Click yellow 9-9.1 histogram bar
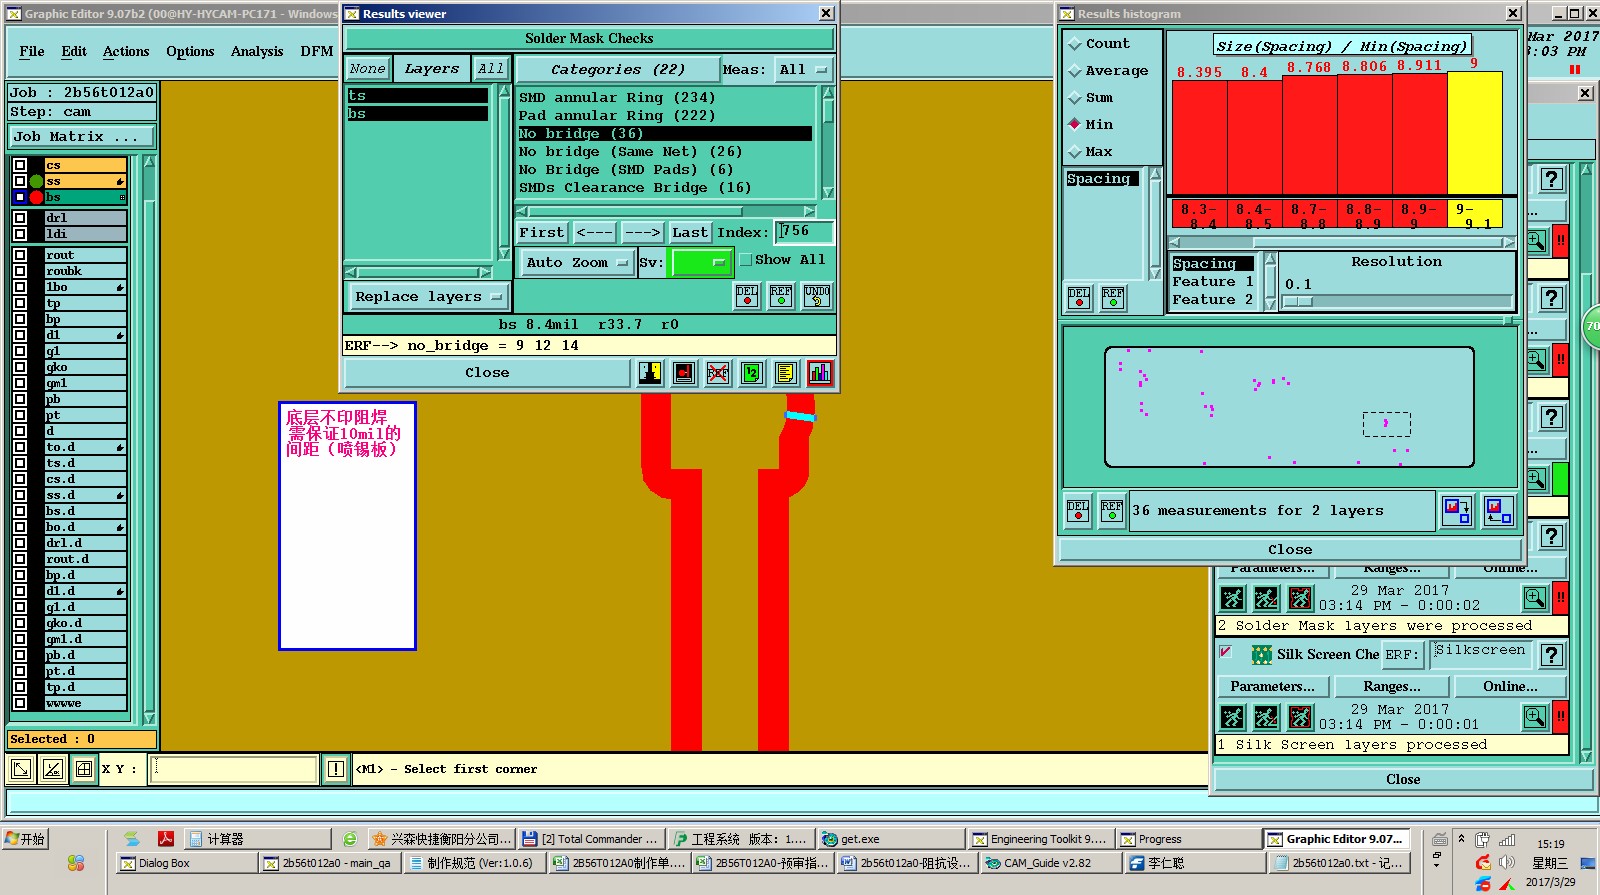The image size is (1600, 895). [1475, 134]
